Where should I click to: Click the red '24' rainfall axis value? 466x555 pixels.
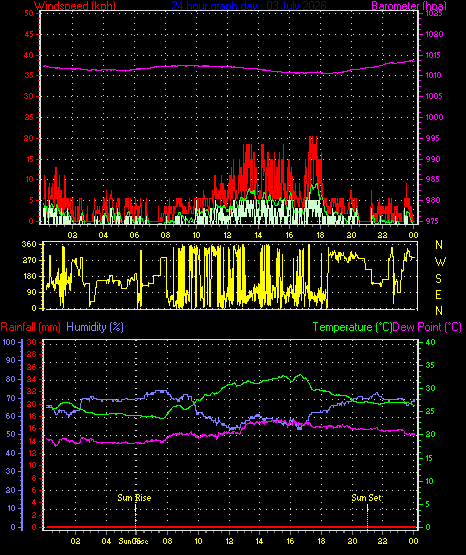click(x=31, y=379)
